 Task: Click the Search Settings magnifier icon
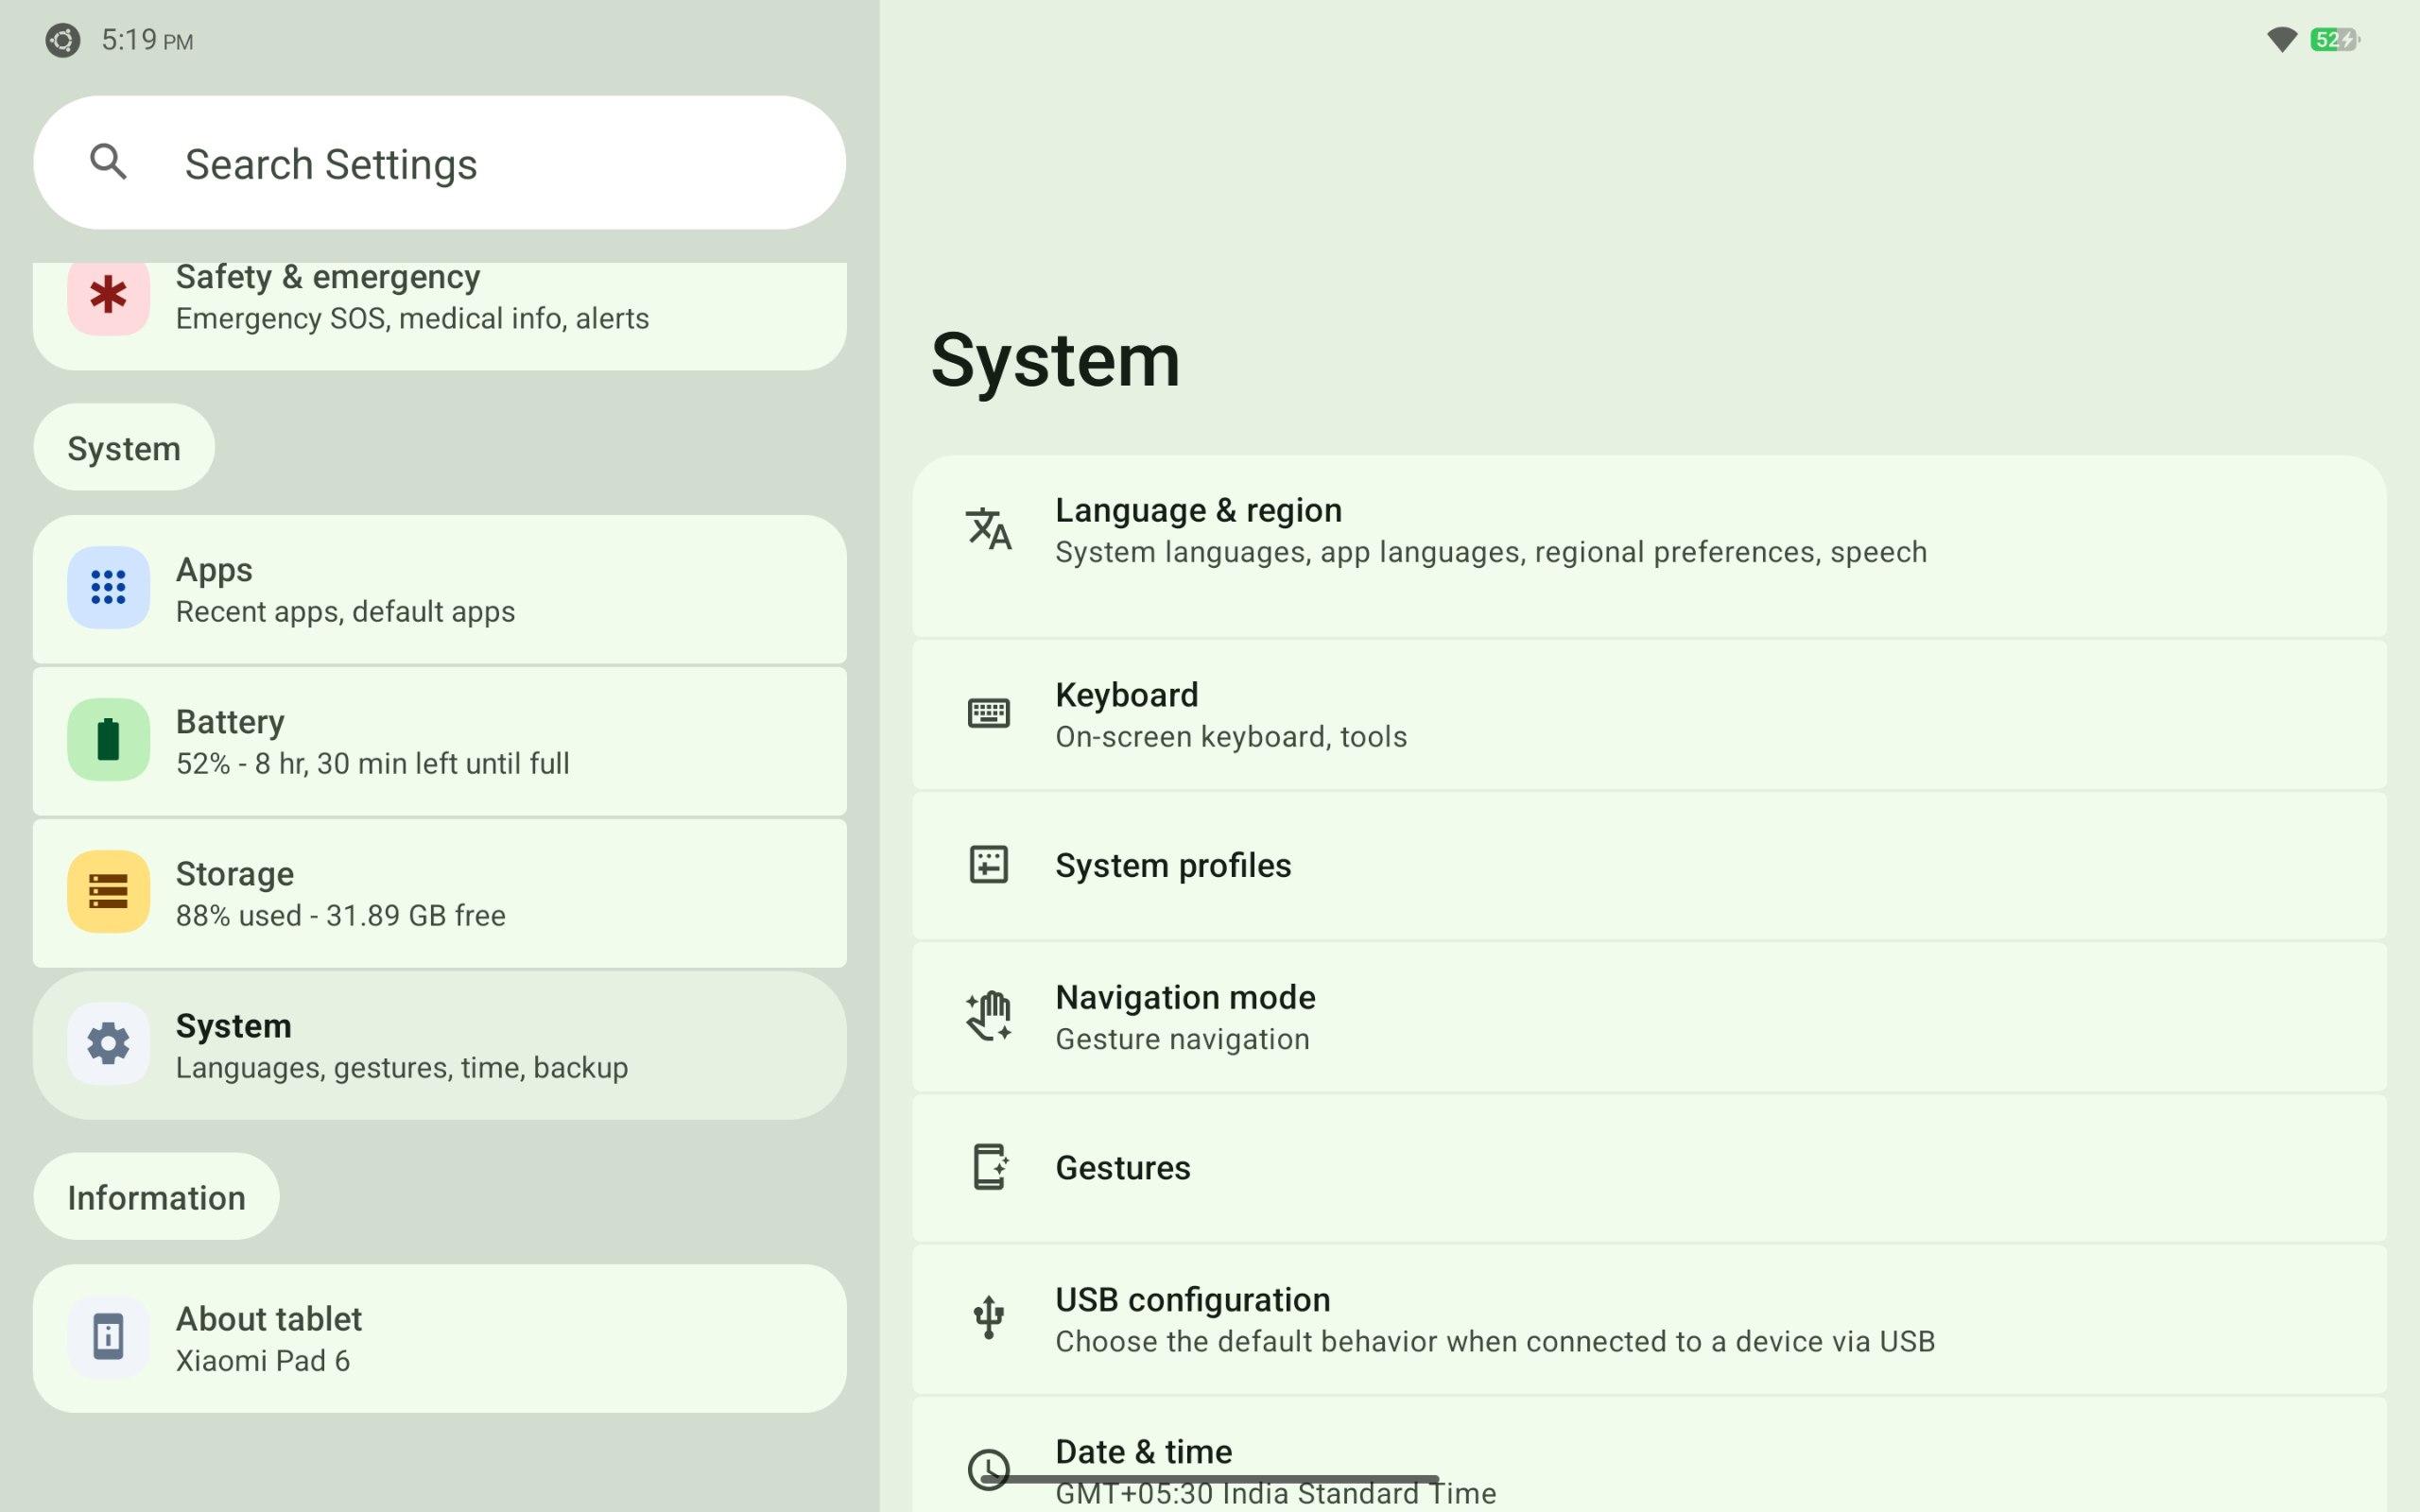[x=108, y=162]
